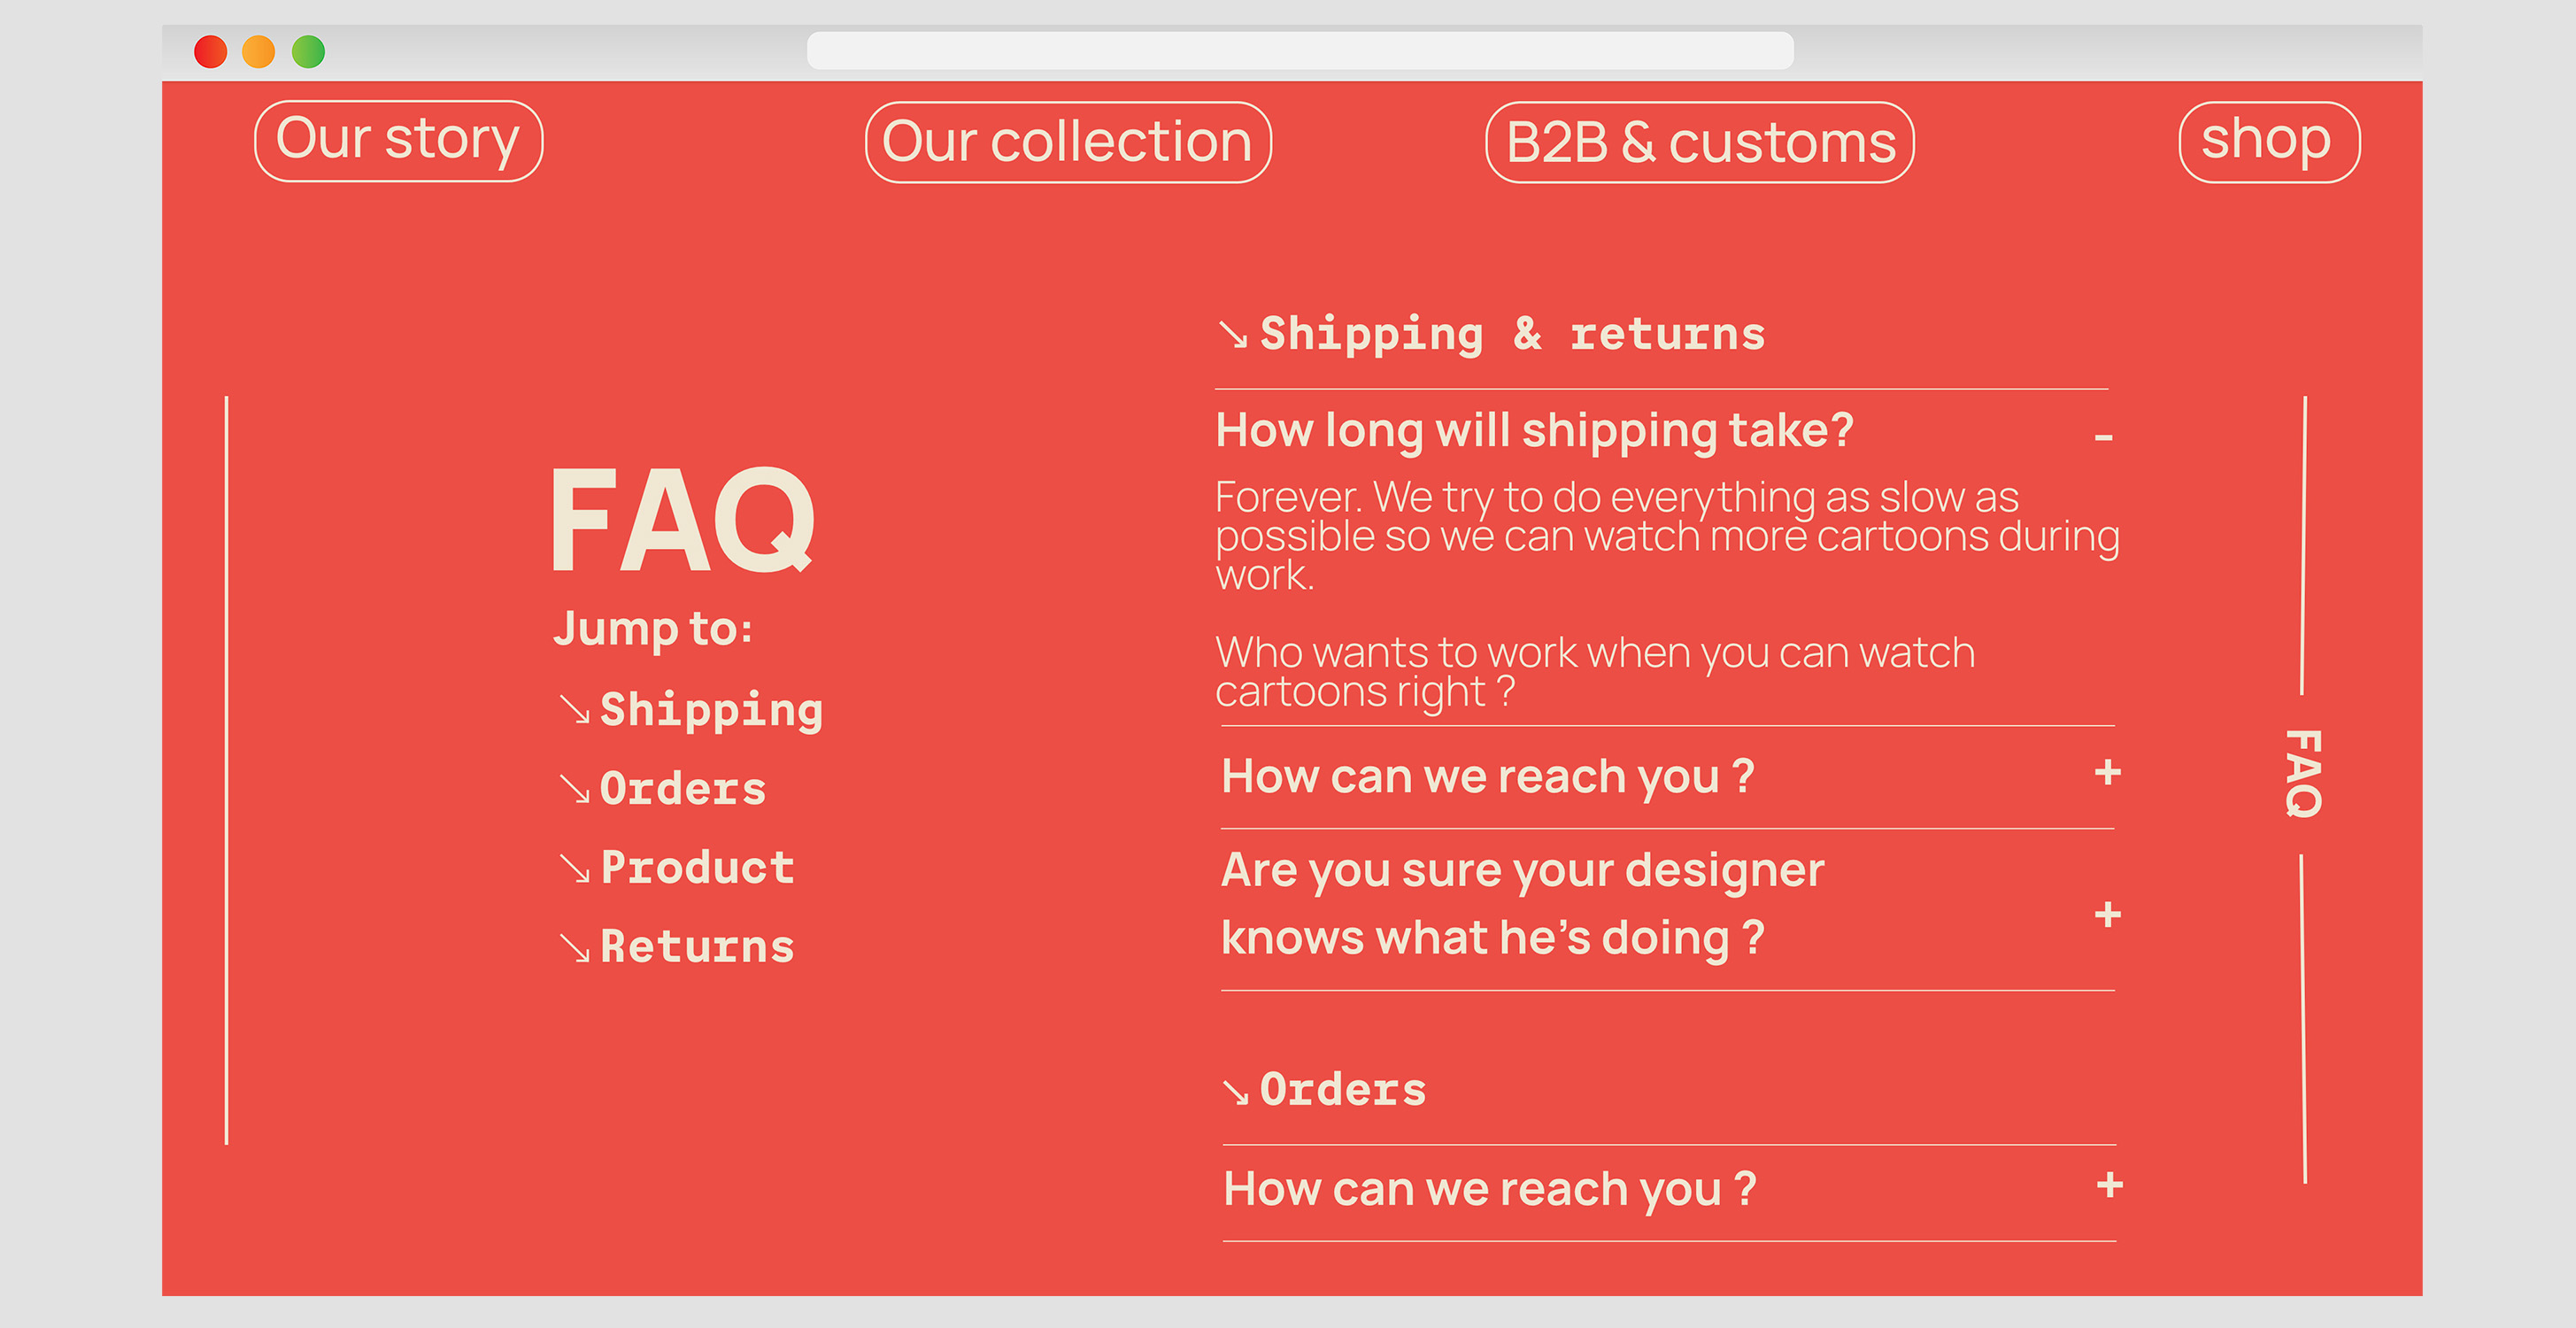Expand Orders 'How can we reach you' plus

pos(2110,1185)
